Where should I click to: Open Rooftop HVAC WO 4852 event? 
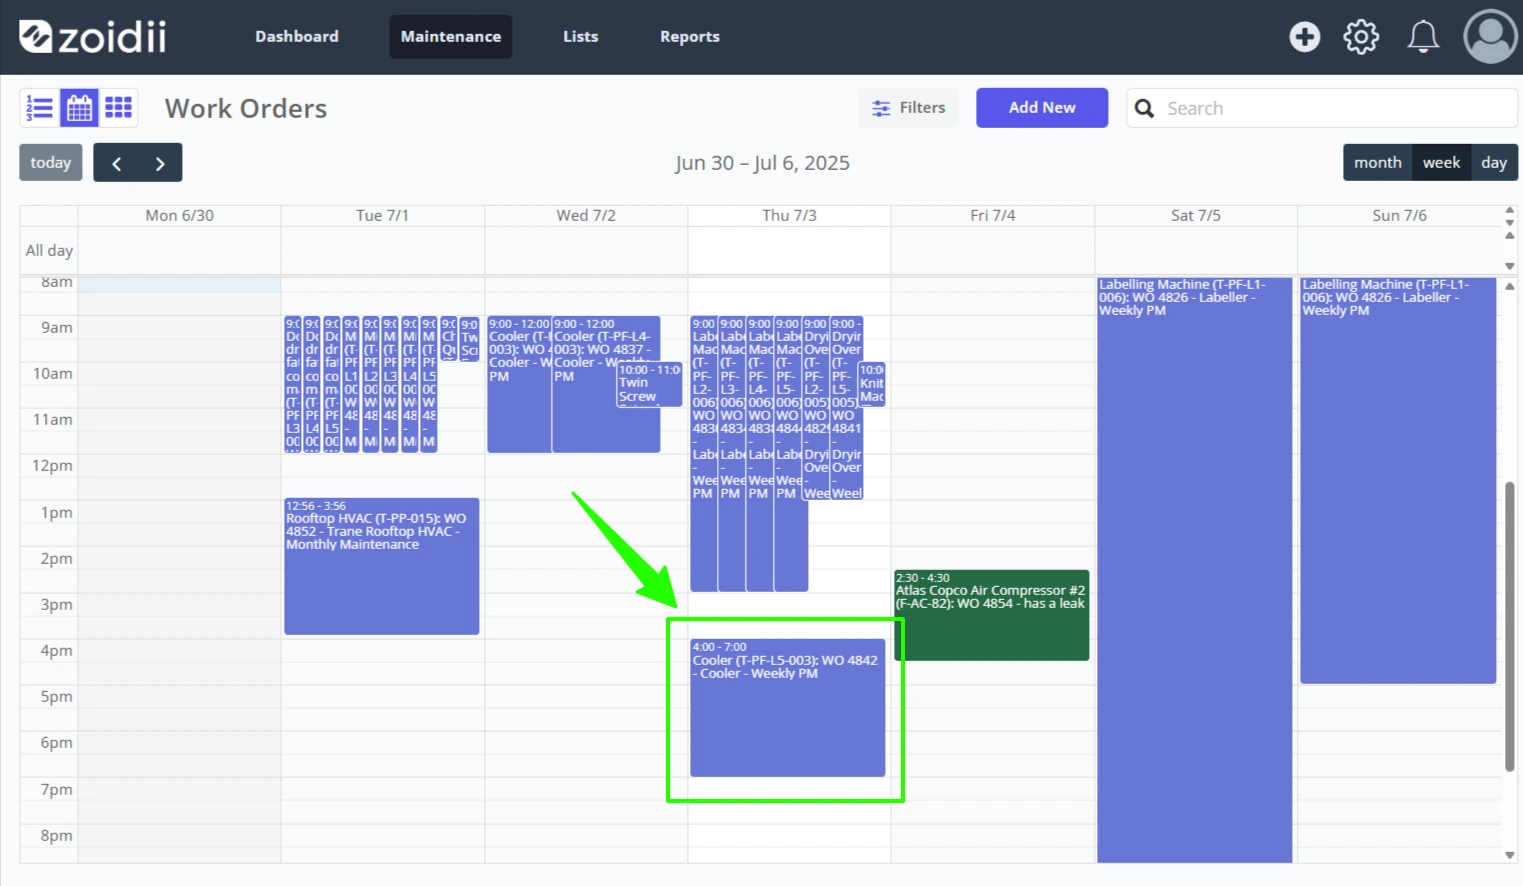point(382,566)
